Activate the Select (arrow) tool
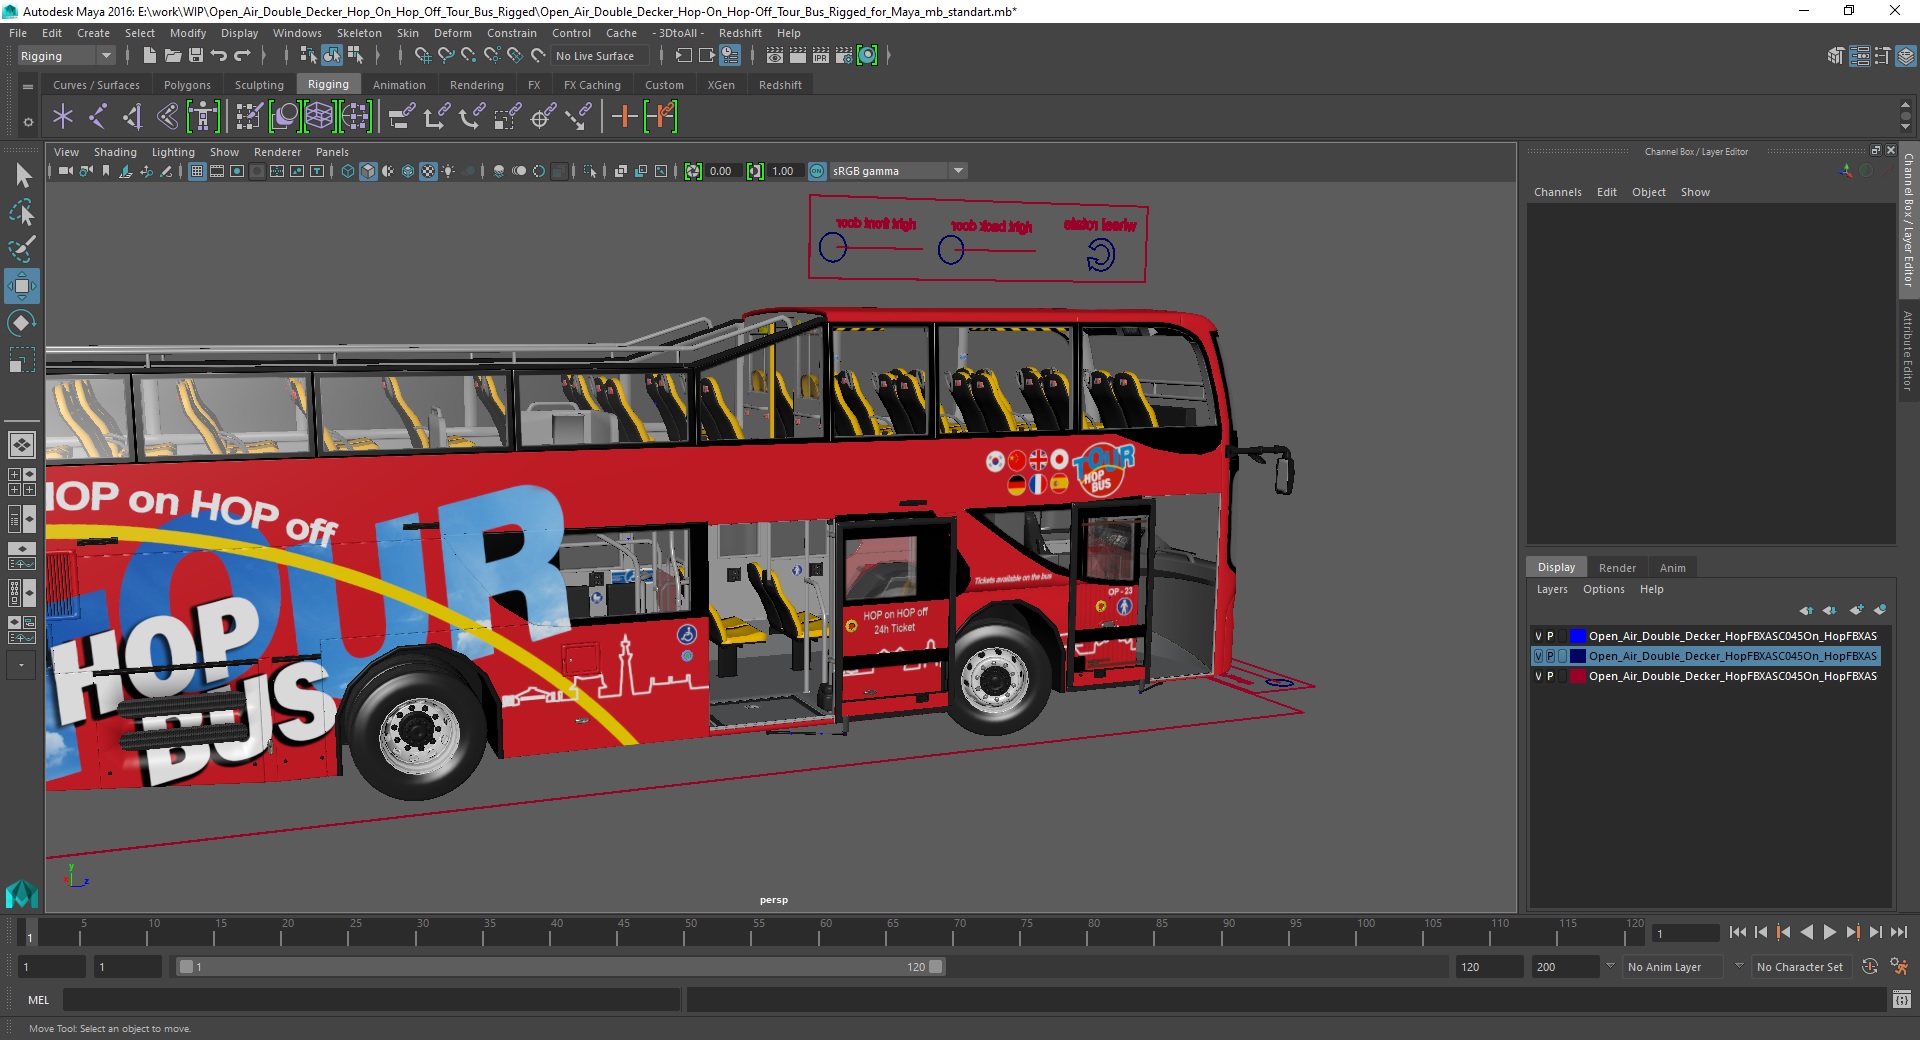 (21, 176)
